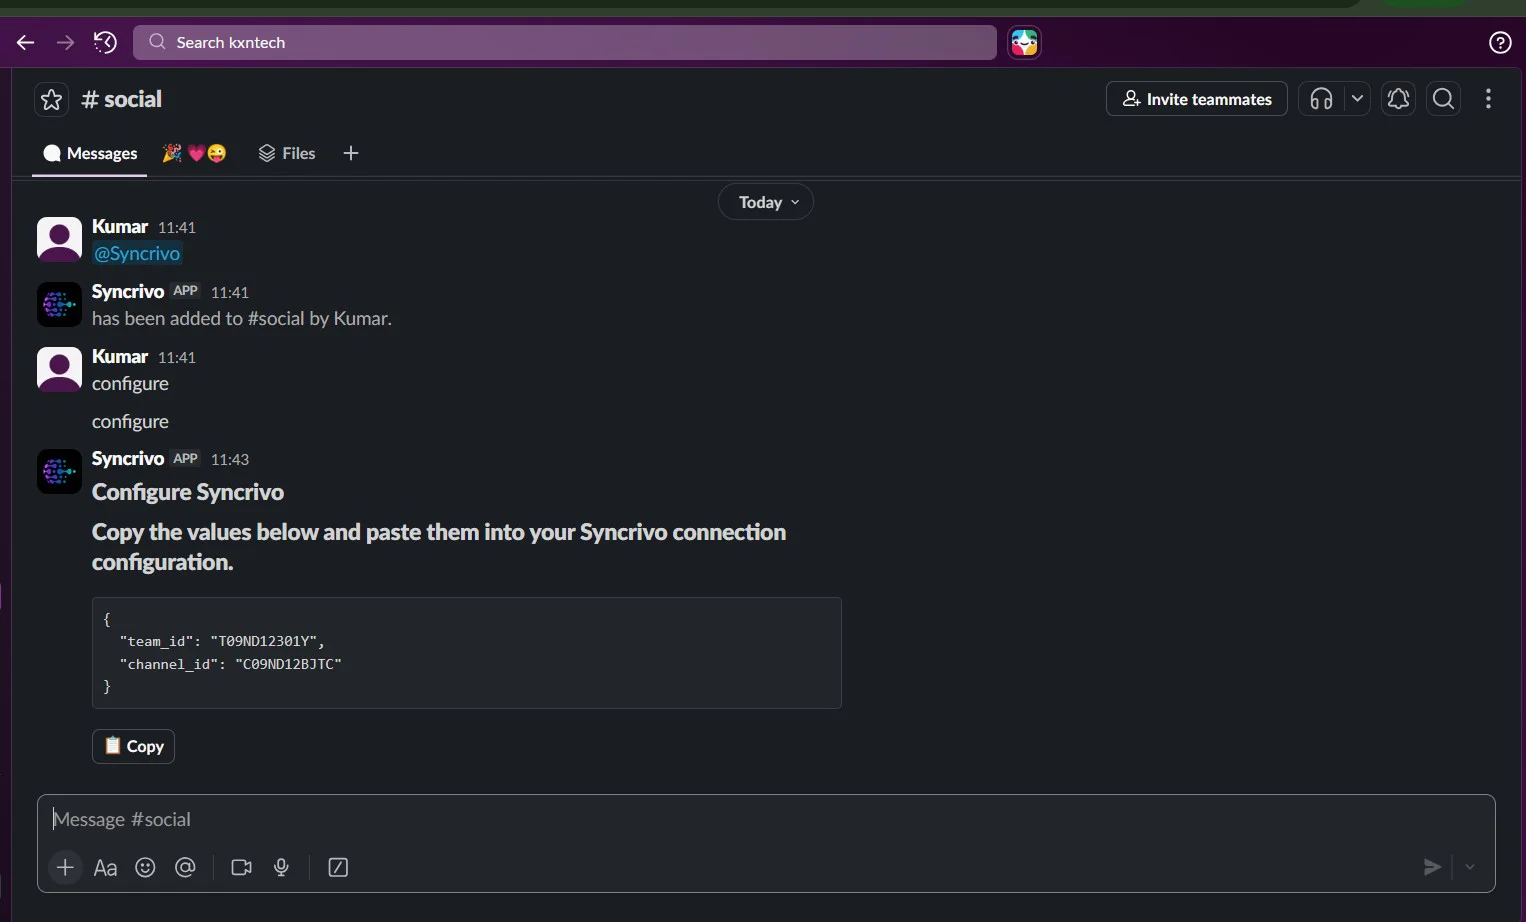Go back using the left arrow

(26, 42)
